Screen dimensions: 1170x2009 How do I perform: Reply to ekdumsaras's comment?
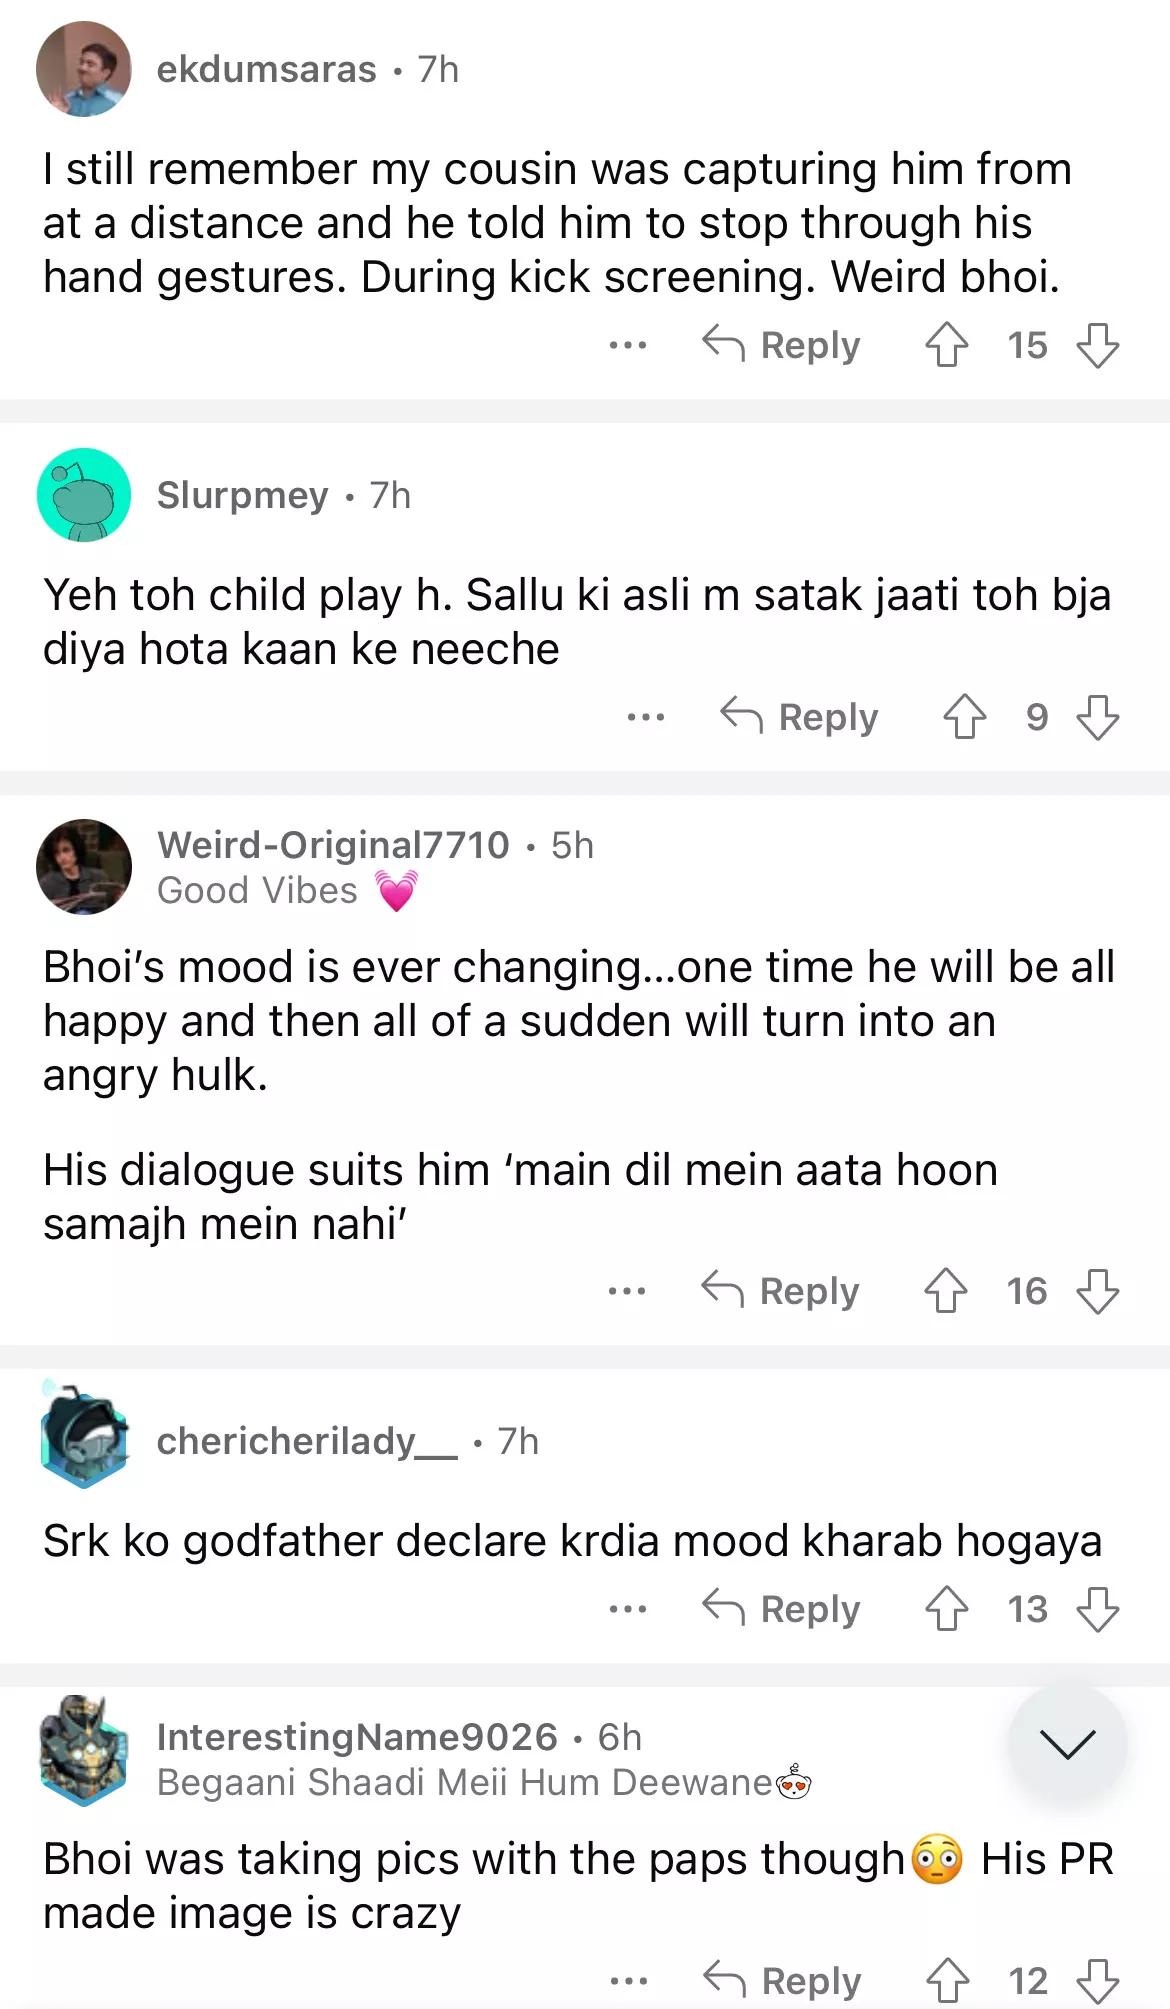[x=781, y=345]
